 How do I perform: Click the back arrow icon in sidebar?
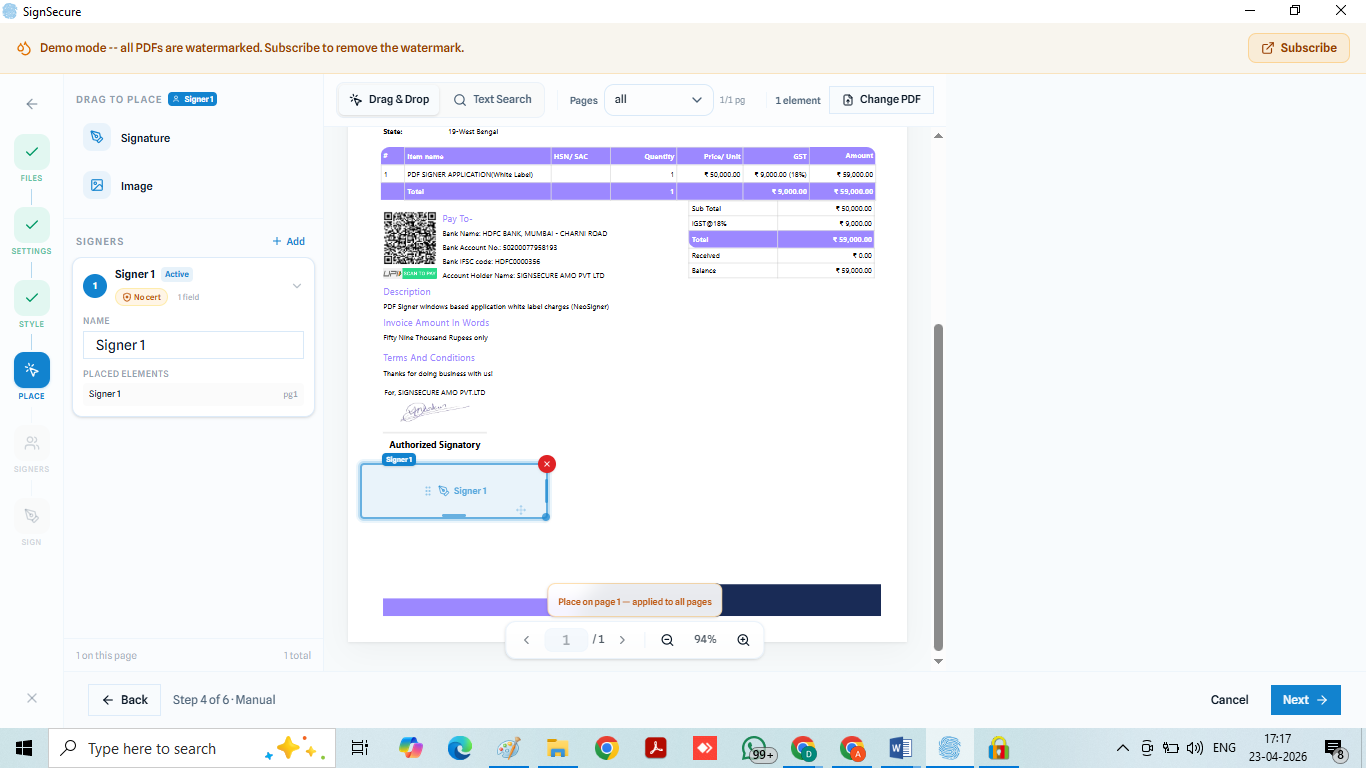(32, 104)
